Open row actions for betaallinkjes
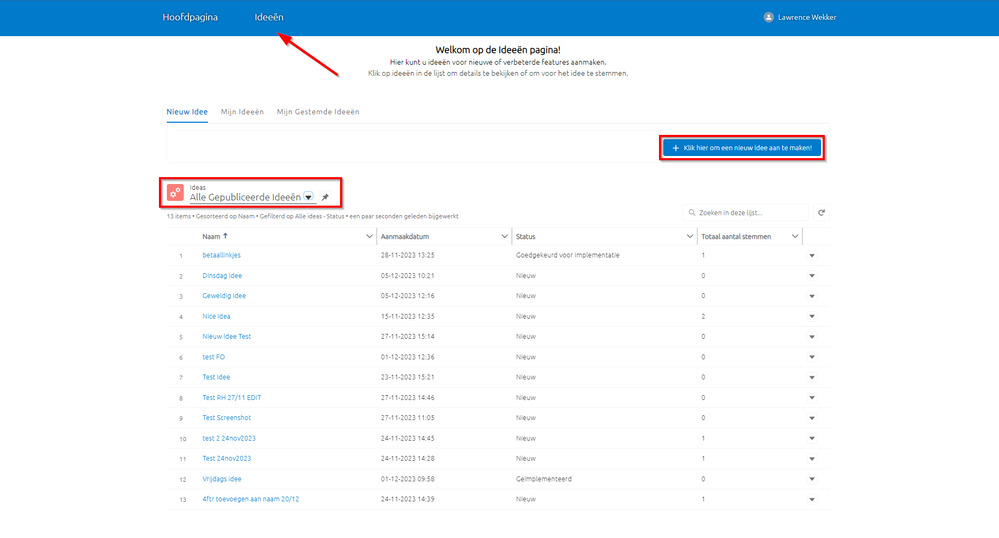999x538 pixels. tap(812, 256)
